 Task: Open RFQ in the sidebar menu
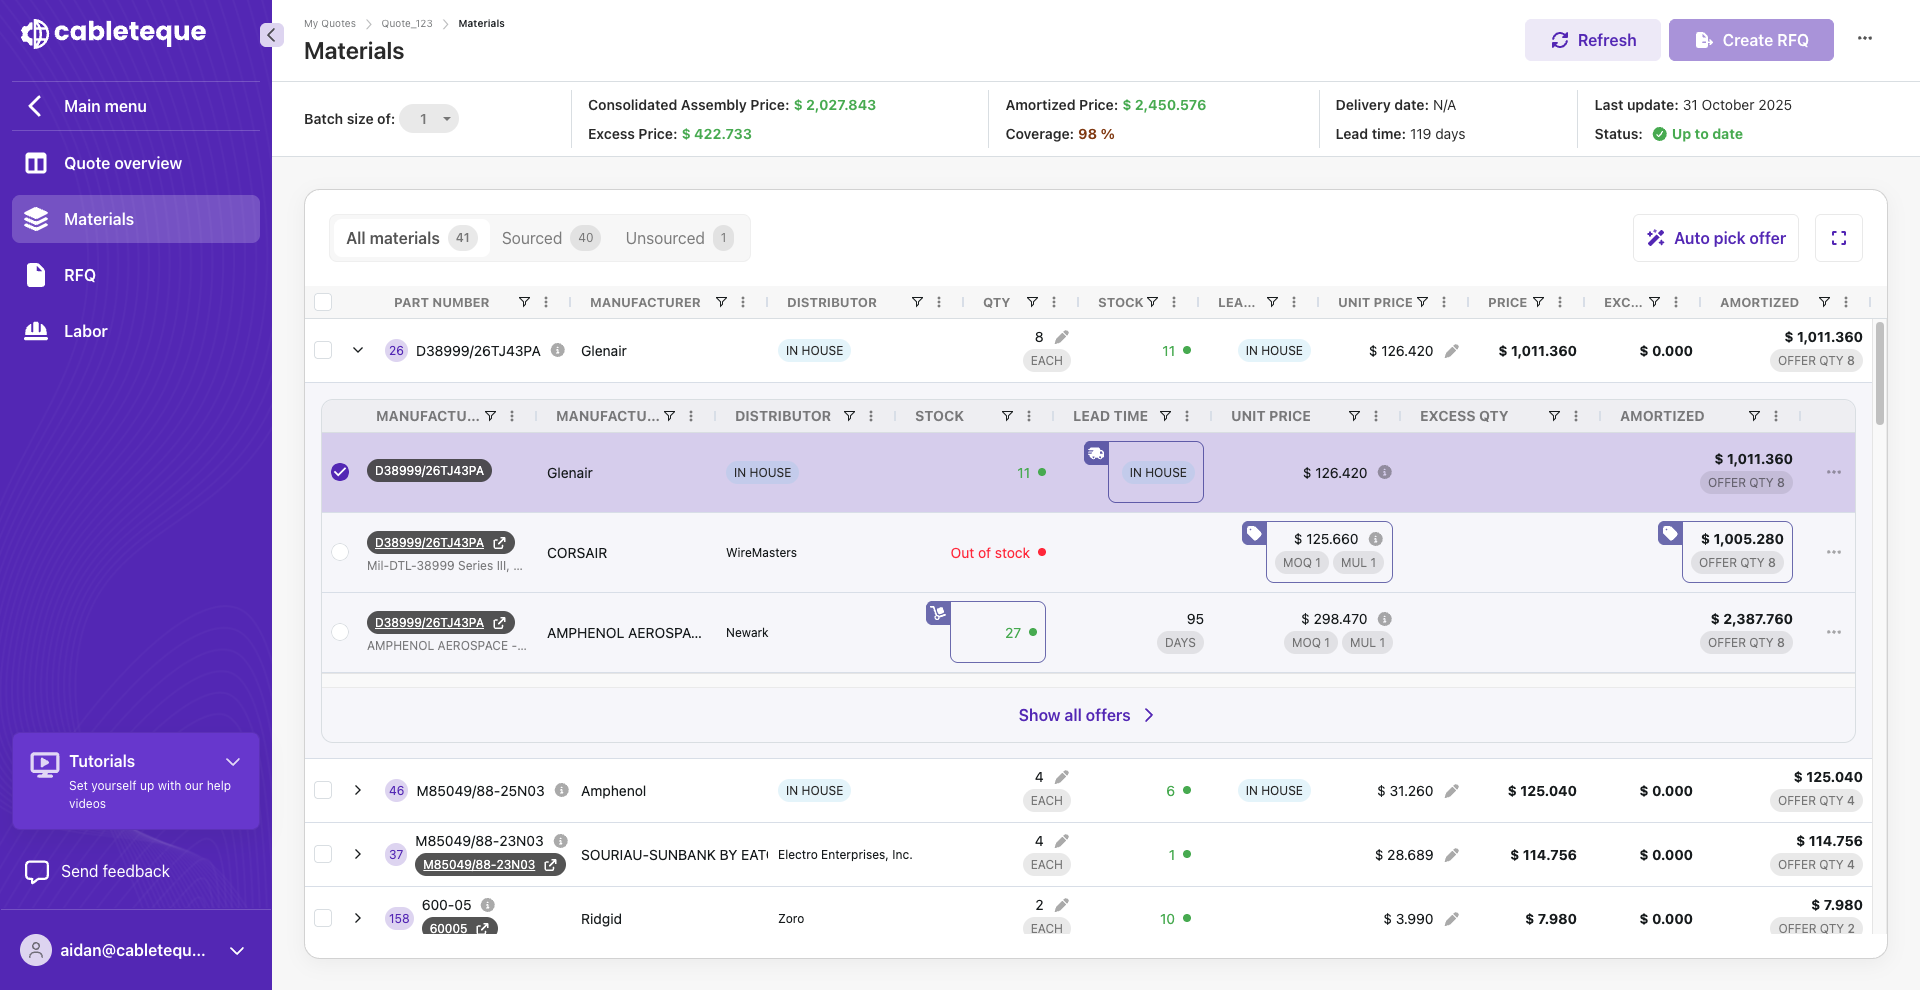coord(80,275)
